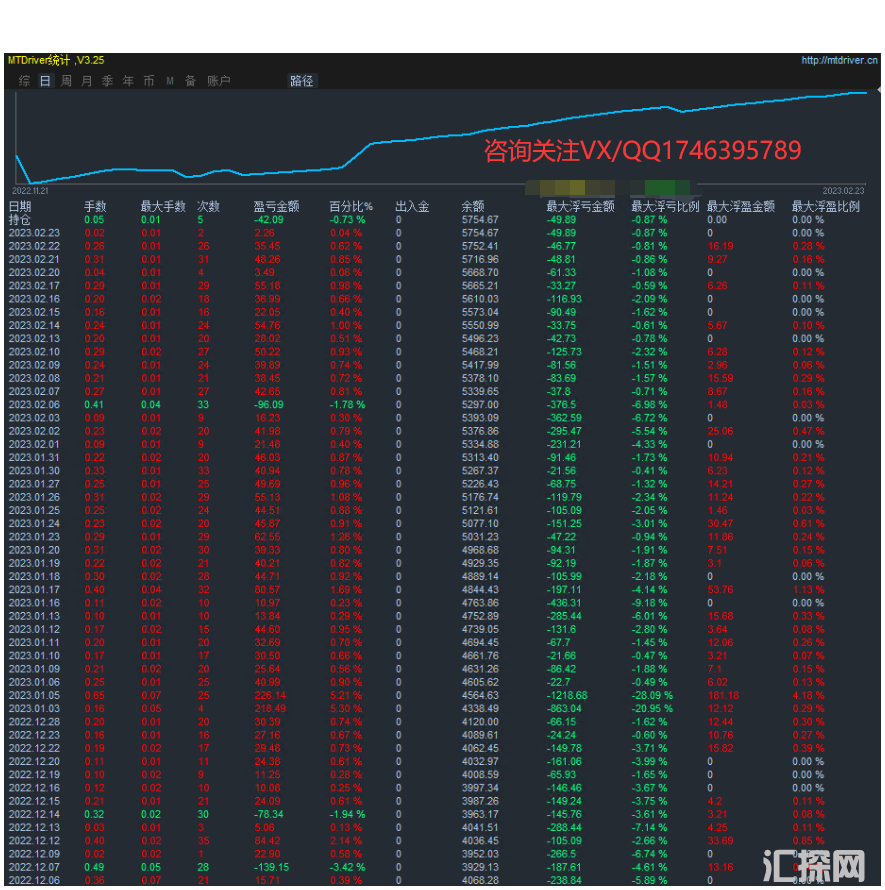
Task: Select the 2023.01.17 date cell
Action: pos(34,590)
